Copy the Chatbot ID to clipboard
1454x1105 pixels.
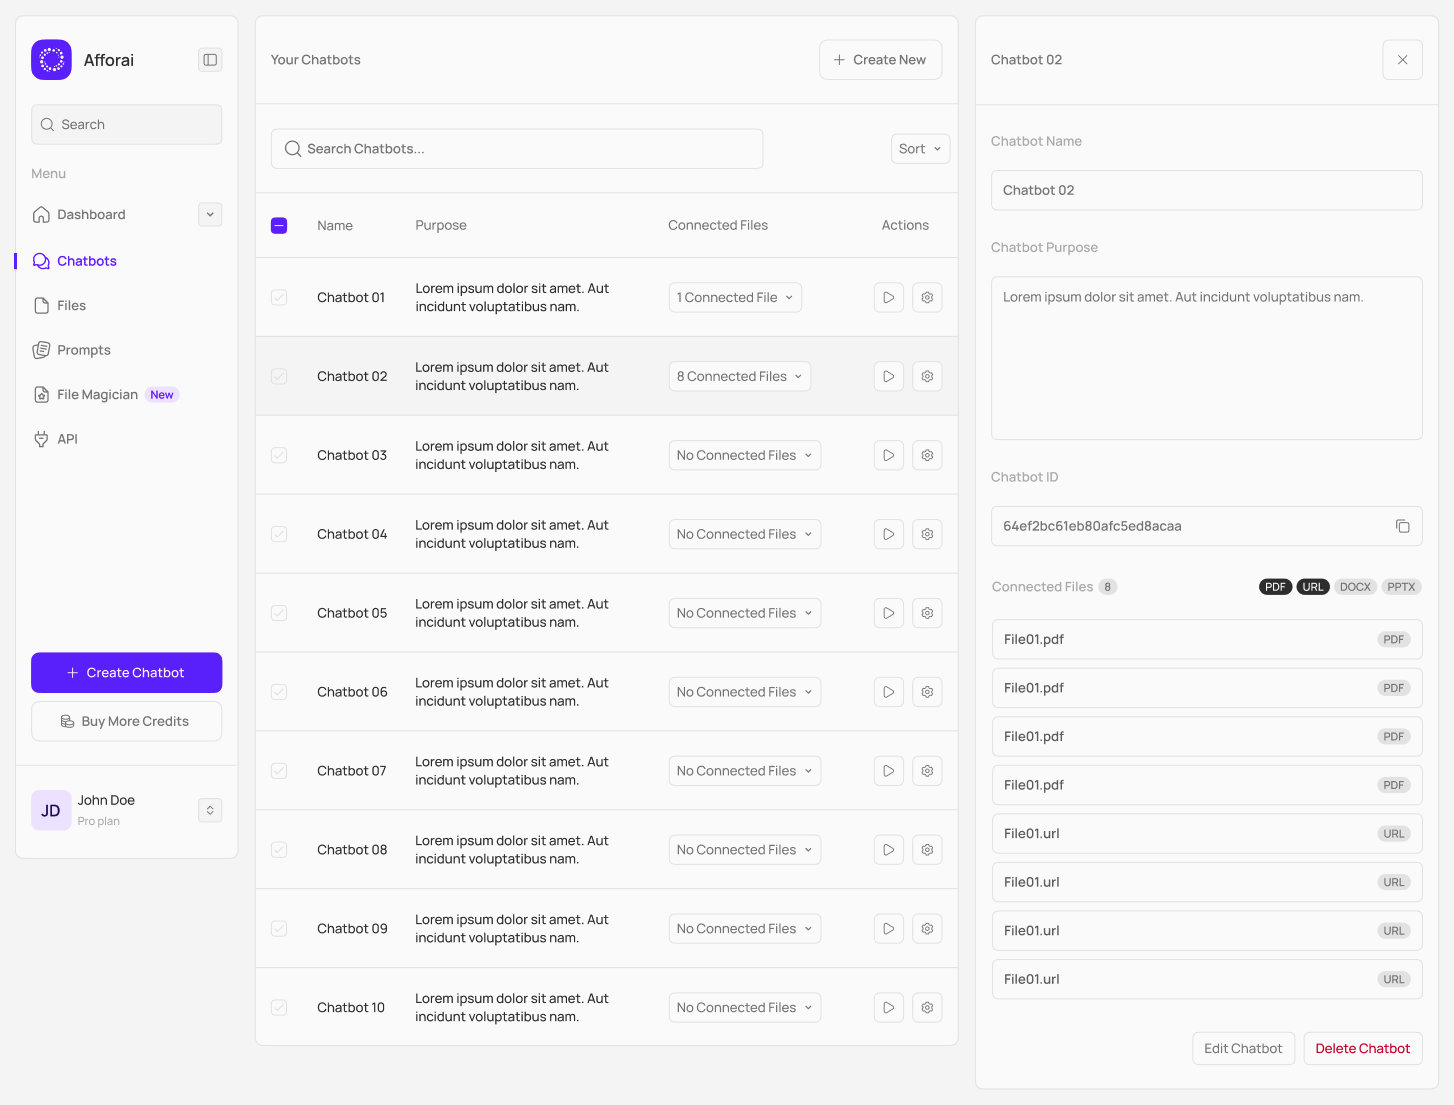coord(1402,525)
